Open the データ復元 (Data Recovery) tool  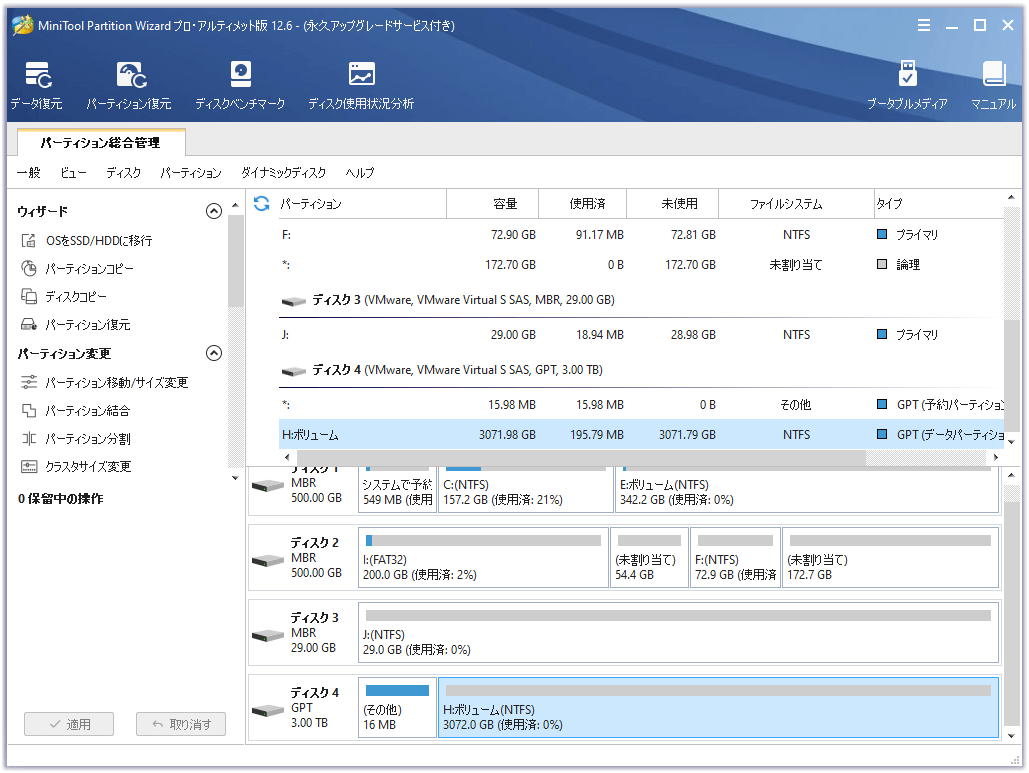[x=37, y=84]
